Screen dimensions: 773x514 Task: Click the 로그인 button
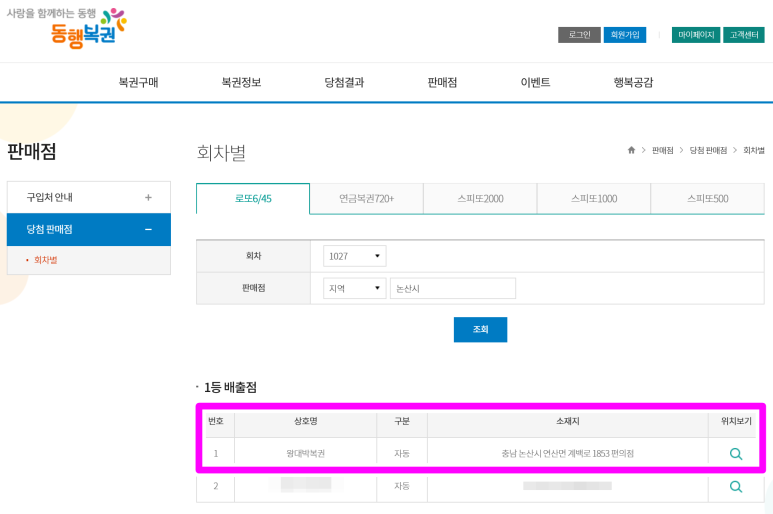point(579,35)
